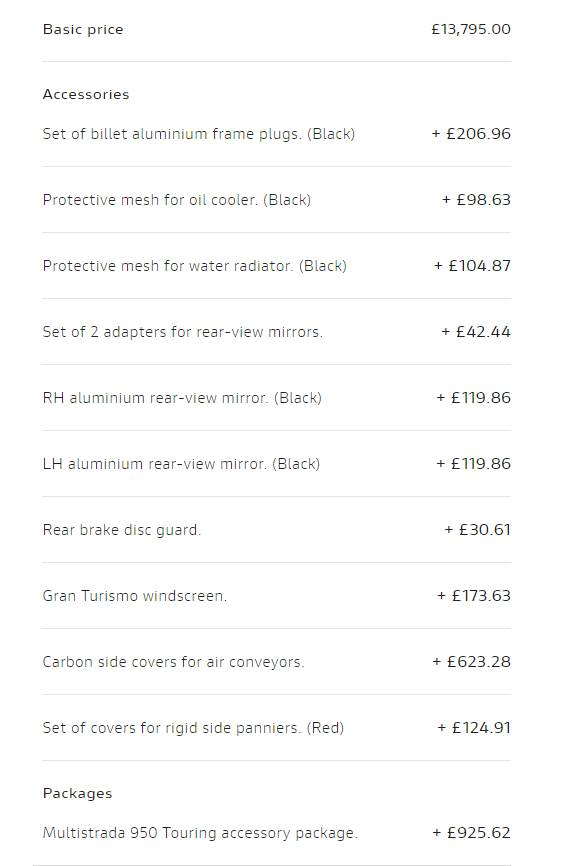
Task: Select Rear brake disc guard item
Action: point(122,530)
